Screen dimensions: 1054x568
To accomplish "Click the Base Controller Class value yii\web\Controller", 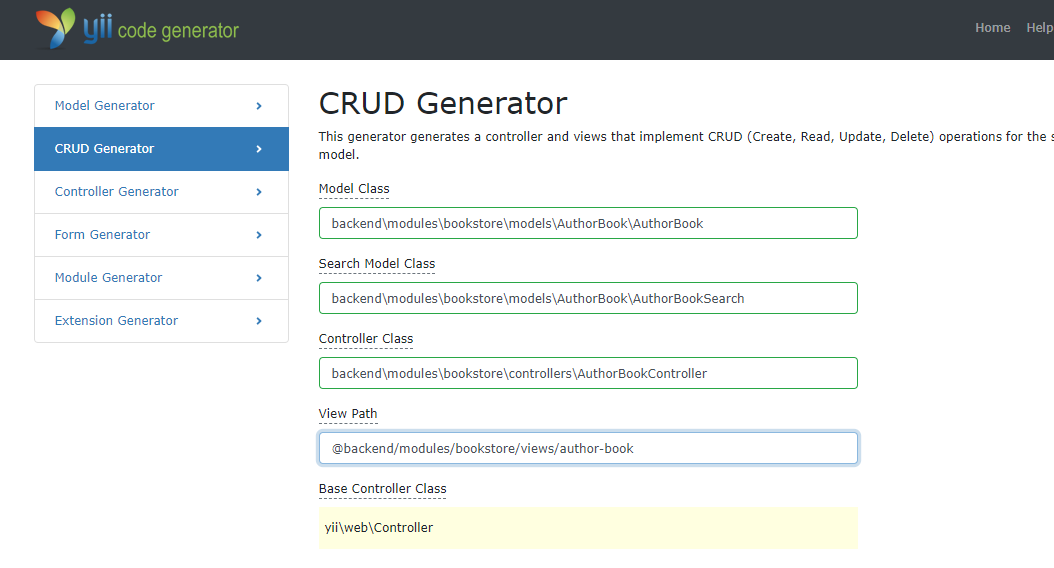I will (378, 528).
